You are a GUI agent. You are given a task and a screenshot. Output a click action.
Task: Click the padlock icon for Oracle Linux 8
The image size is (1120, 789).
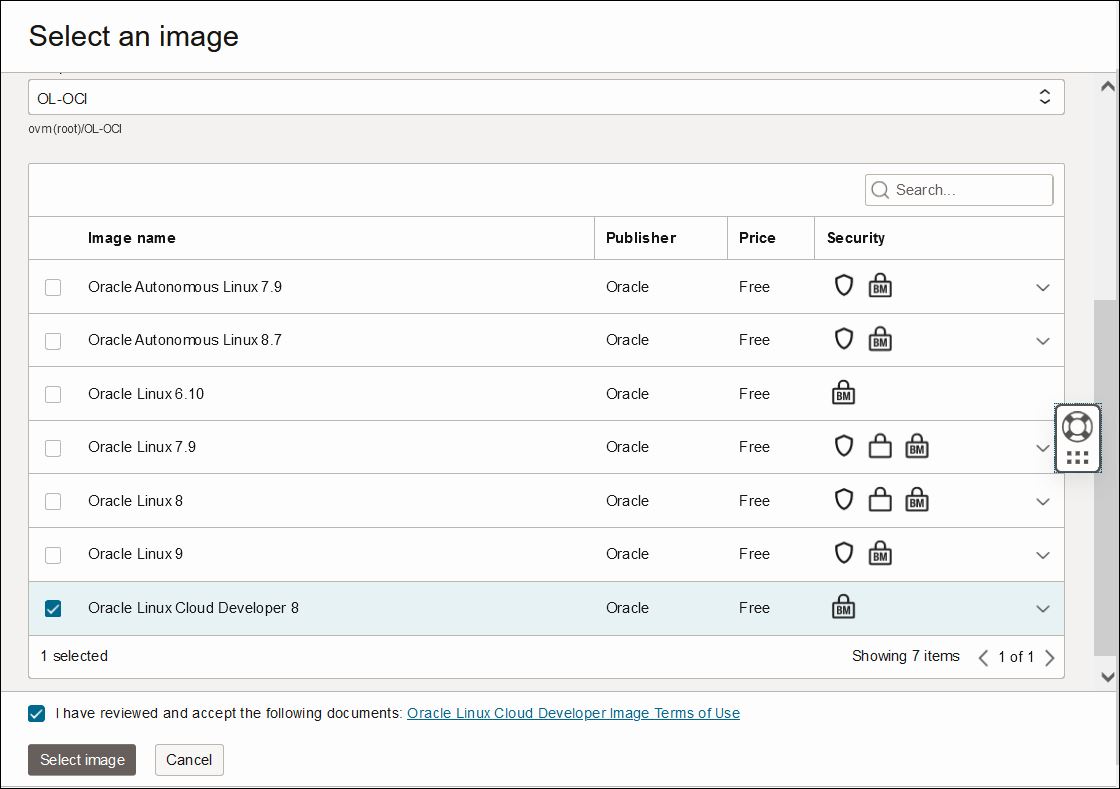[x=880, y=499]
